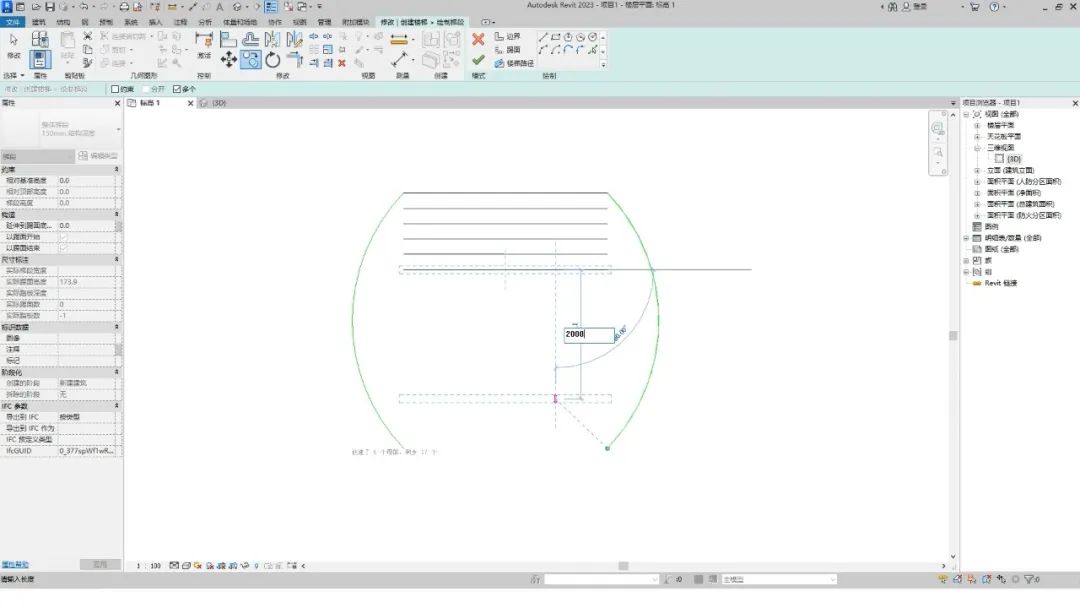This screenshot has width=1080, height=608.
Task: Open the 属性帮助 (Properties help) link
Action: 14,565
